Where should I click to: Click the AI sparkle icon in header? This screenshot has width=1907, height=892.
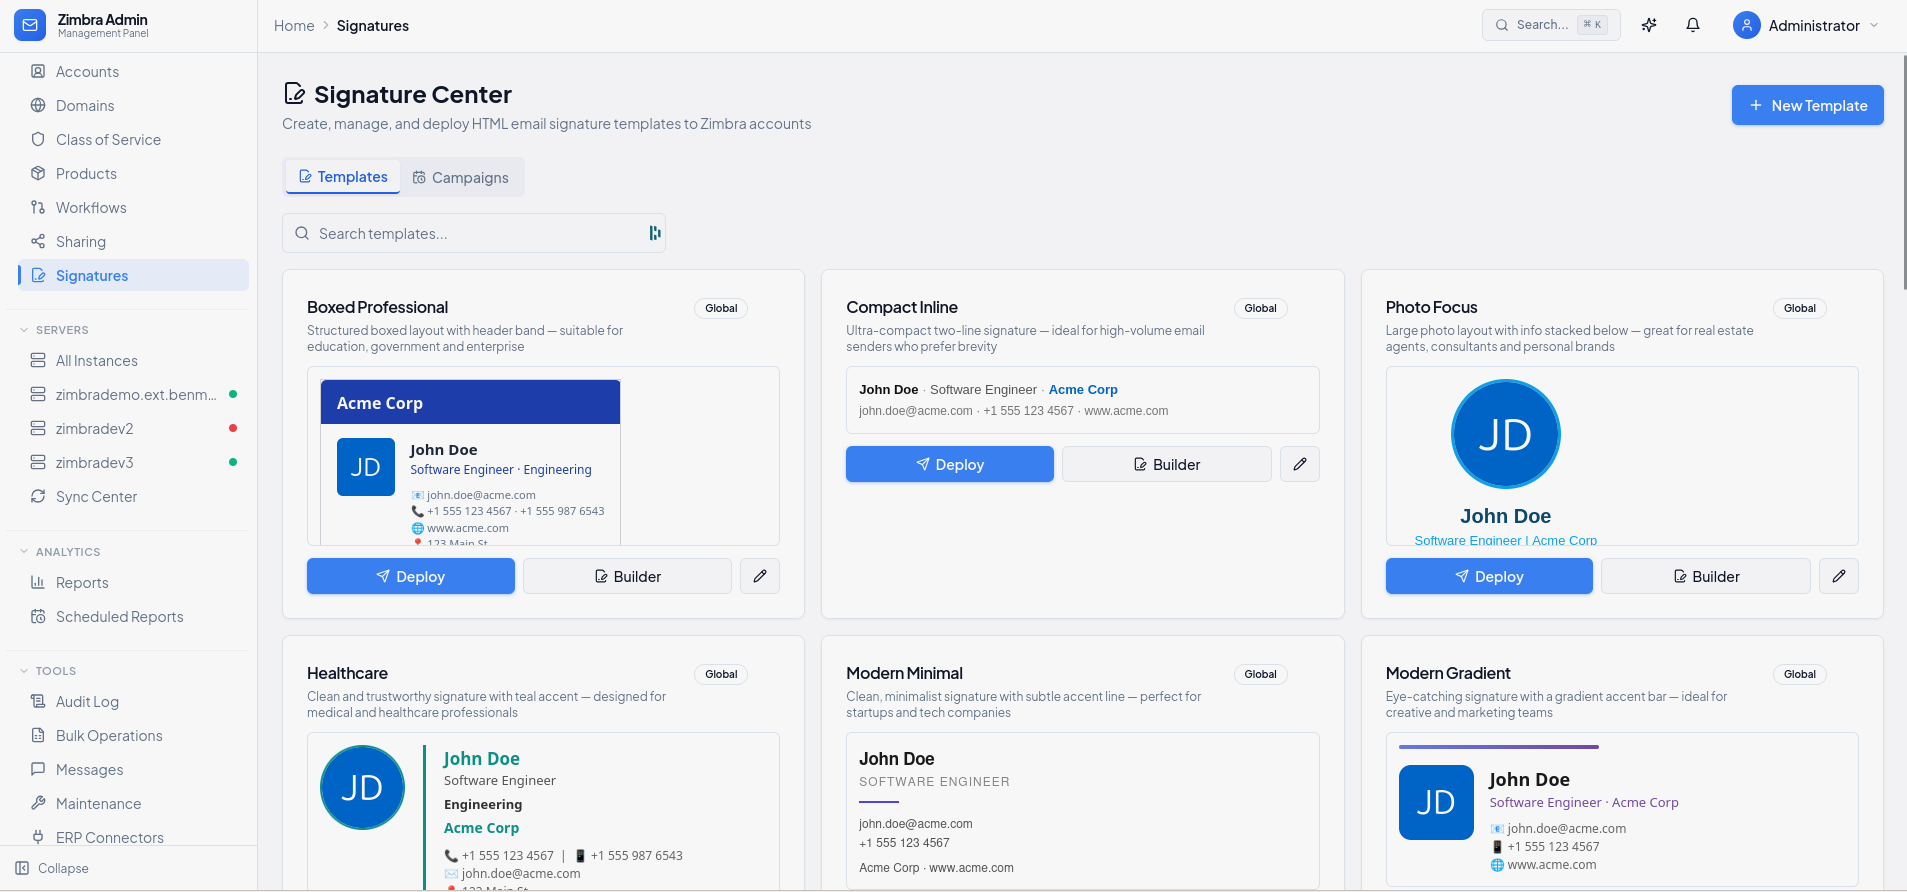click(x=1649, y=25)
